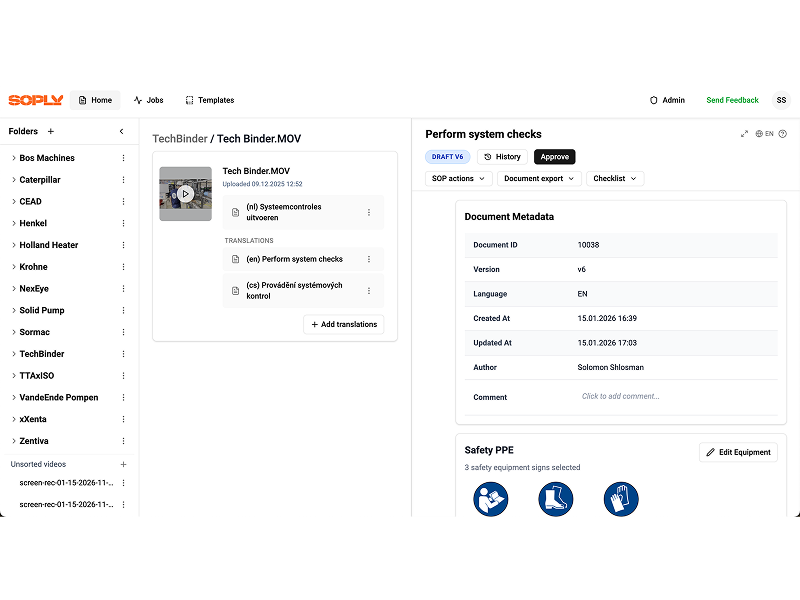This screenshot has width=800, height=600.
Task: Open options menu for Caterpillar folder
Action: click(x=124, y=180)
